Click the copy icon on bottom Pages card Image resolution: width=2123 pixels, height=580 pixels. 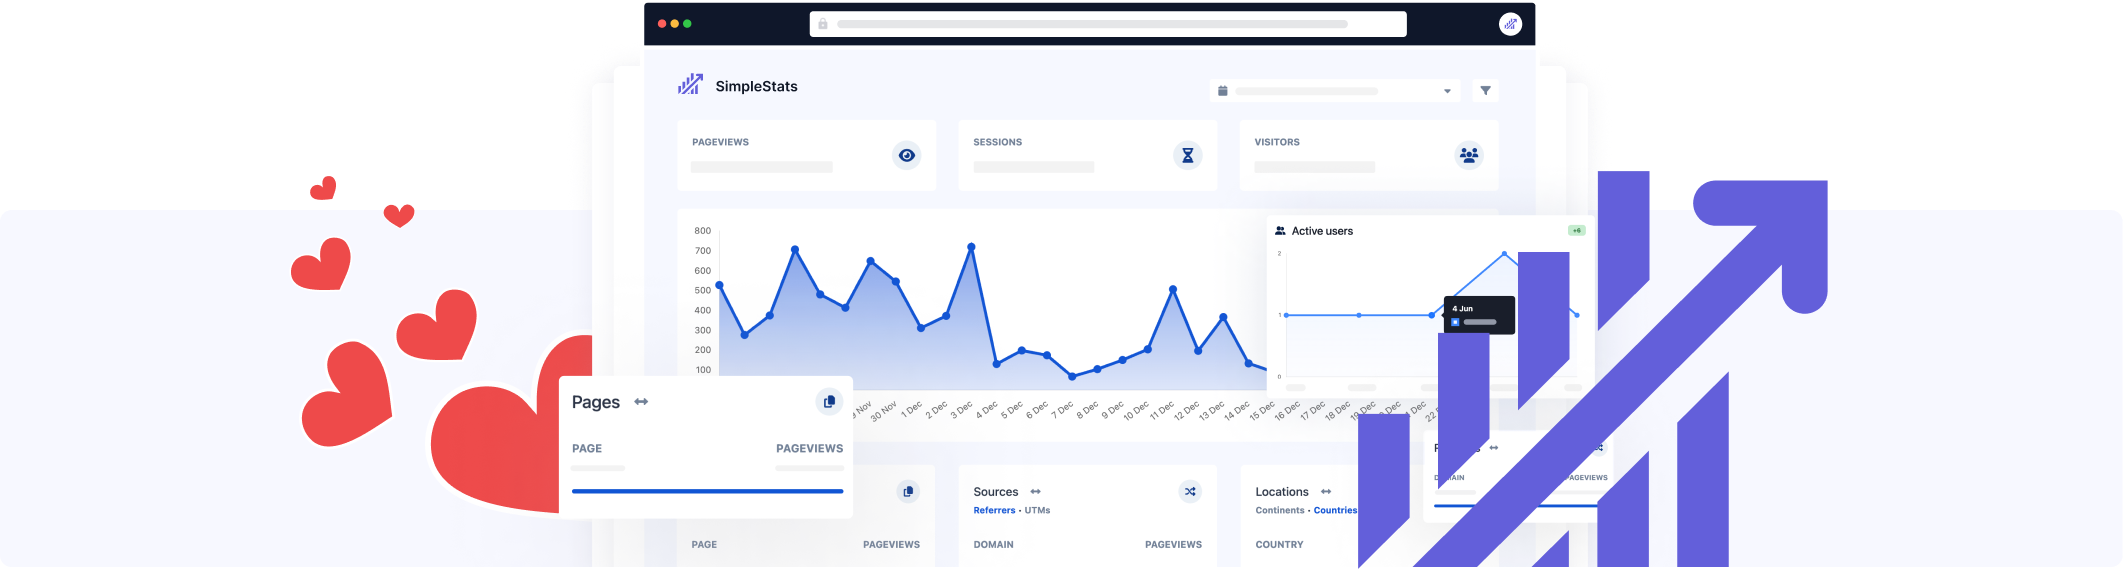(907, 492)
